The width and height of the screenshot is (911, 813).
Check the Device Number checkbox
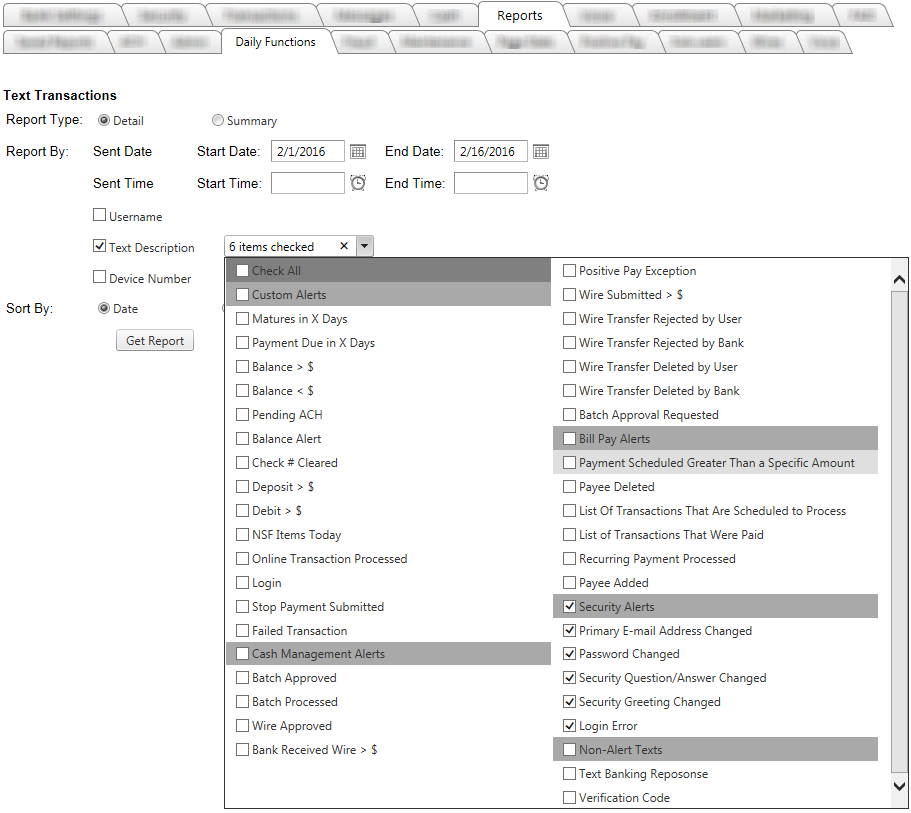click(x=99, y=277)
